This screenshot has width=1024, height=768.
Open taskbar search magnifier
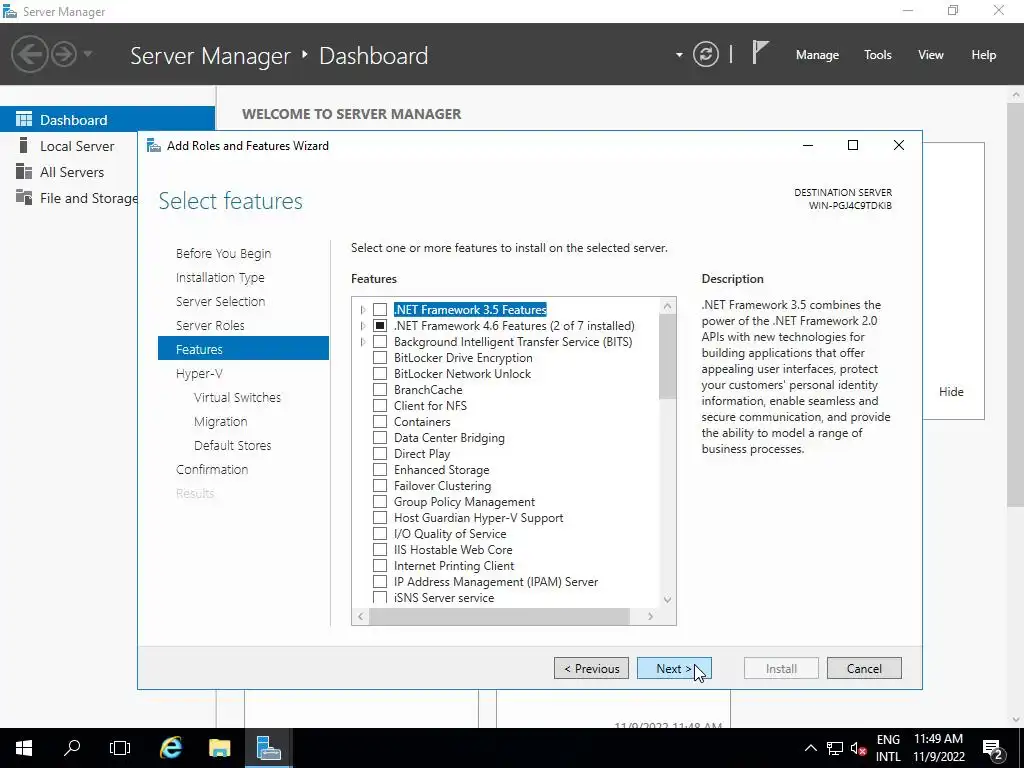click(x=72, y=748)
